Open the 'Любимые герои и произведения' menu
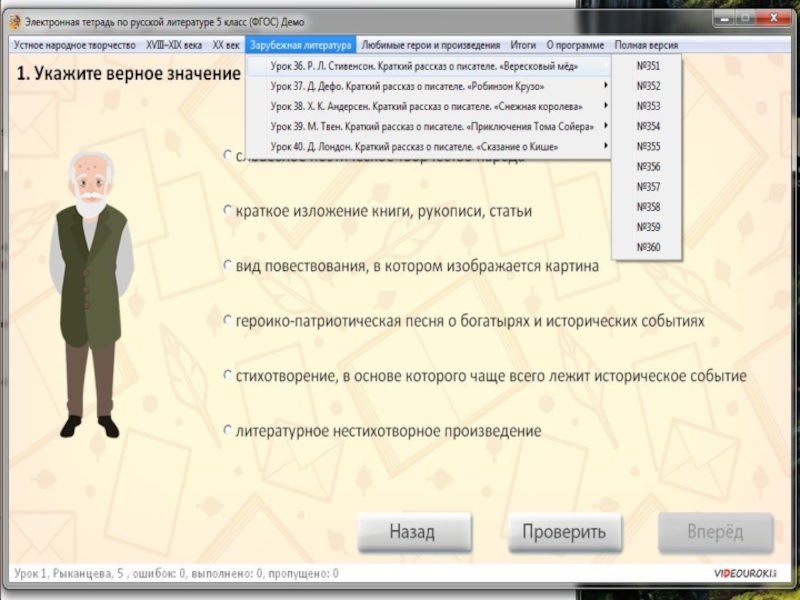800x600 pixels. tap(430, 45)
